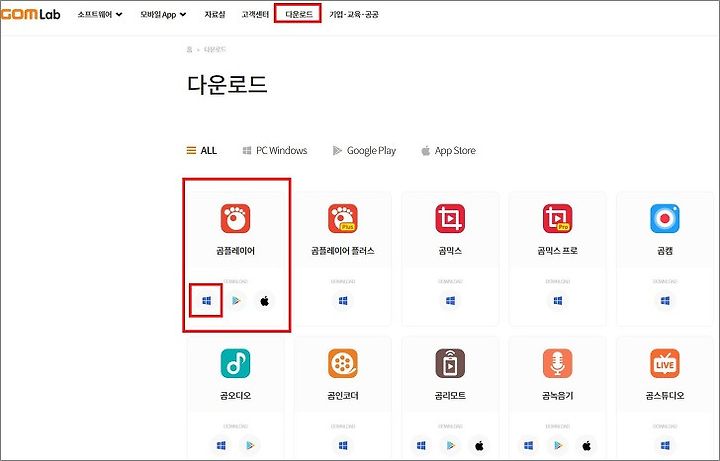Click the 곰플레이어 app icon
This screenshot has height=461, width=720.
pos(236,219)
